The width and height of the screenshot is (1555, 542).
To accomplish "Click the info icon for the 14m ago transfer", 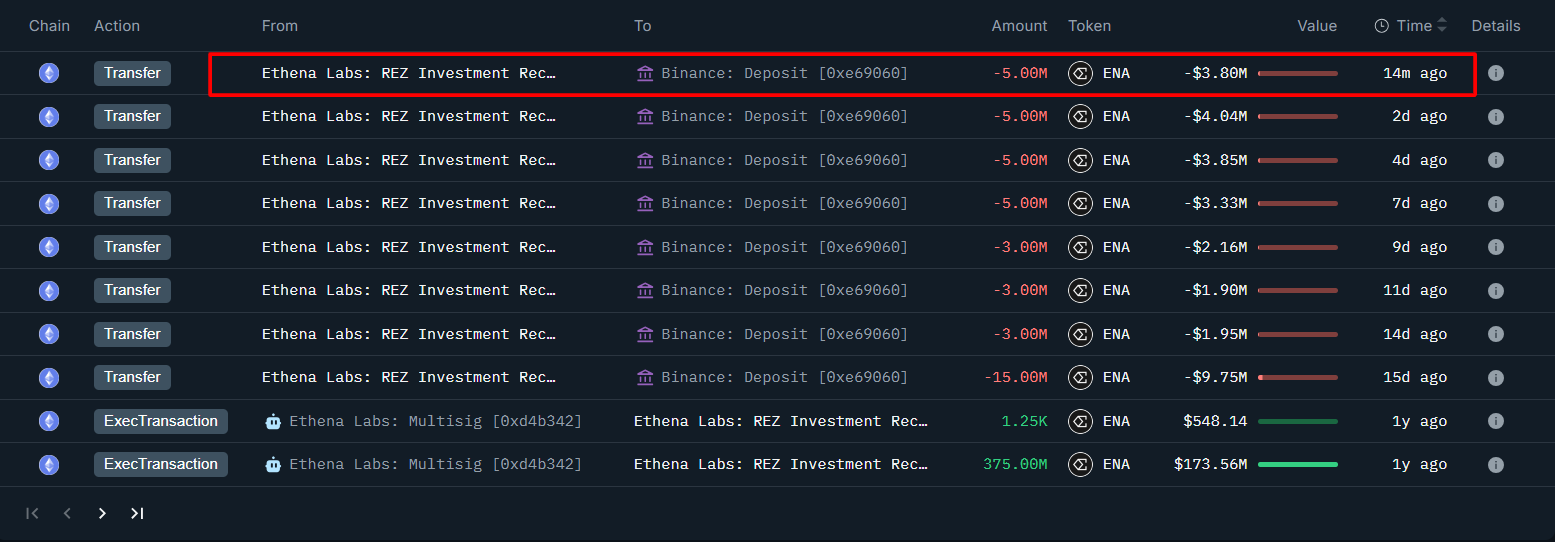I will point(1495,73).
